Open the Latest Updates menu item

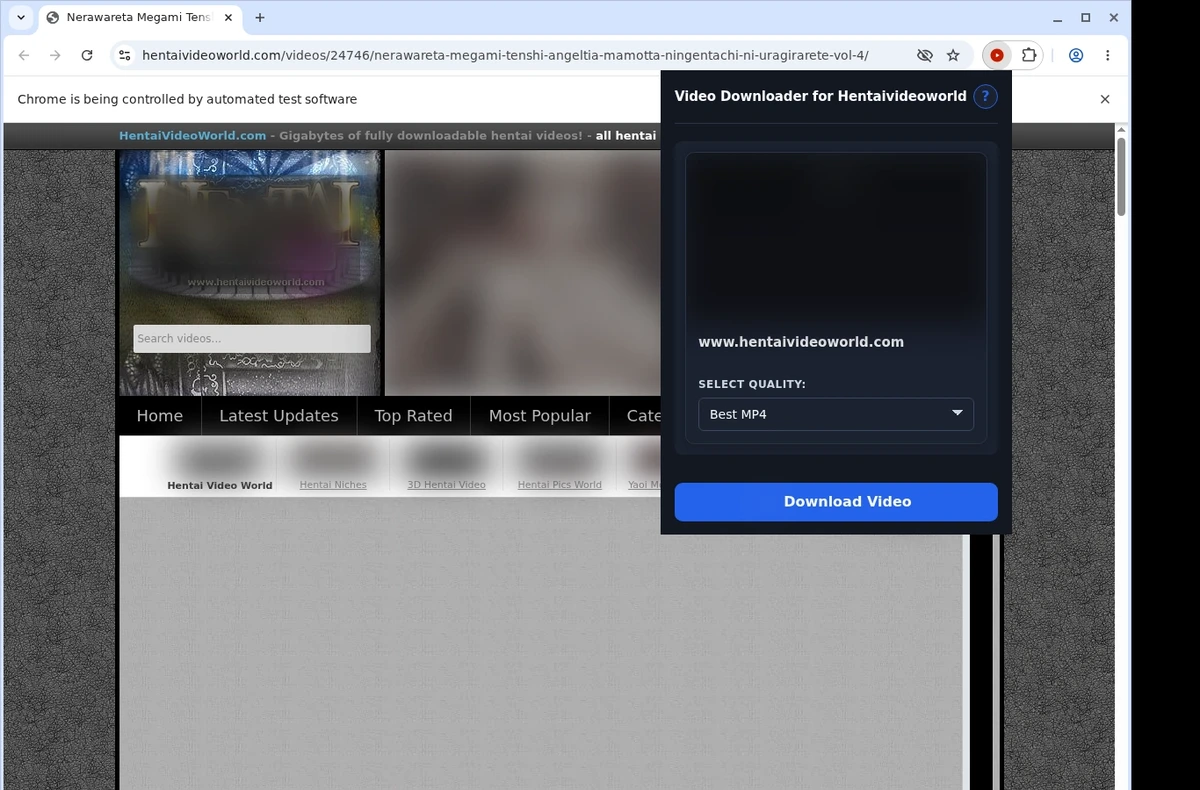[279, 416]
